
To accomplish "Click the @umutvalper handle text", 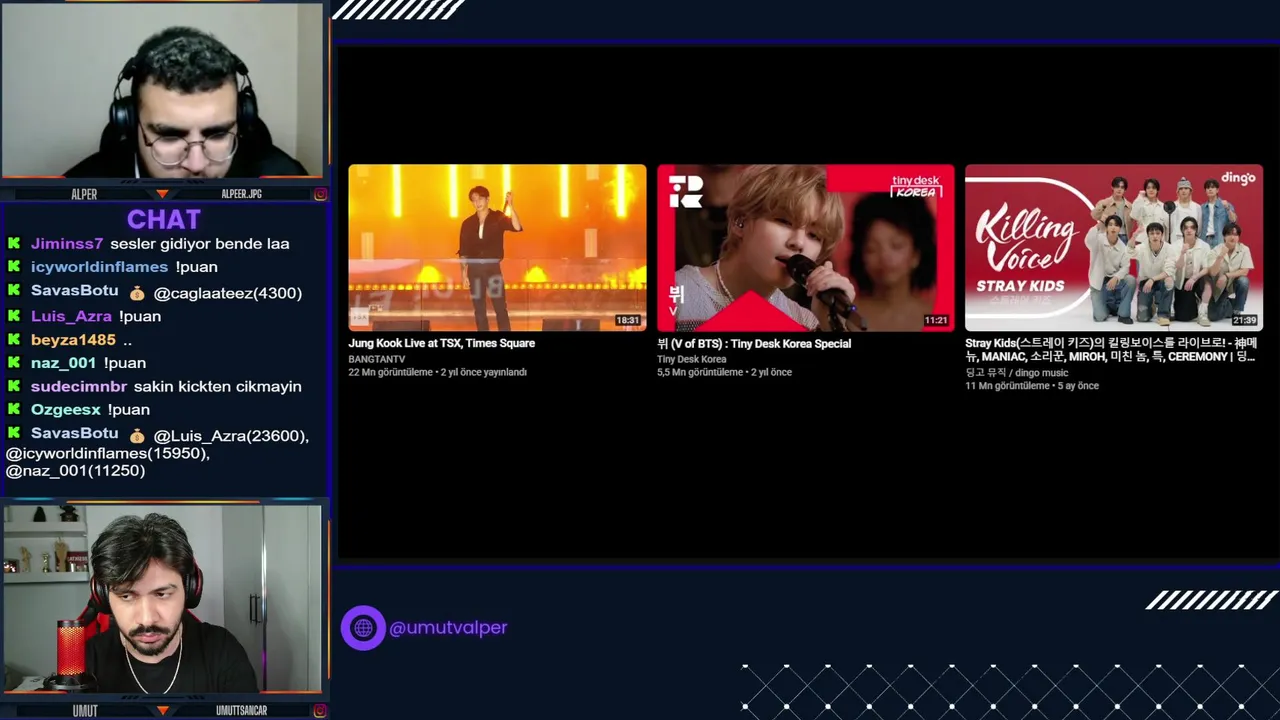I will pyautogui.click(x=448, y=628).
